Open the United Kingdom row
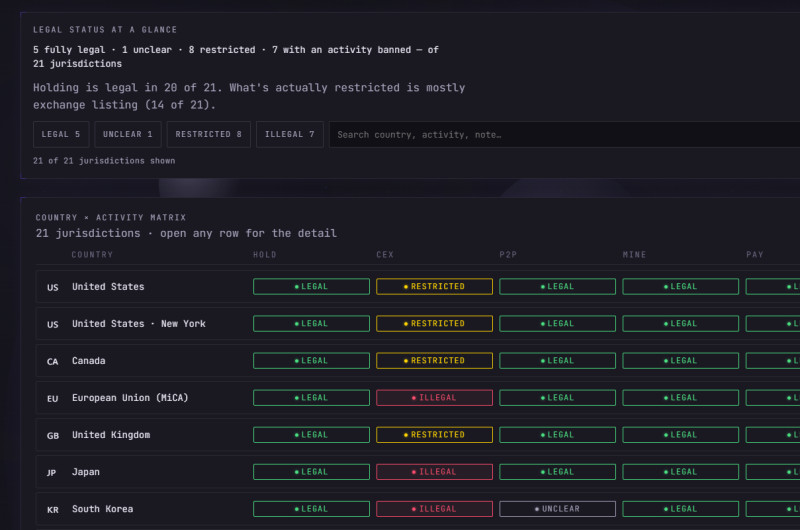This screenshot has width=800, height=530. pos(418,435)
